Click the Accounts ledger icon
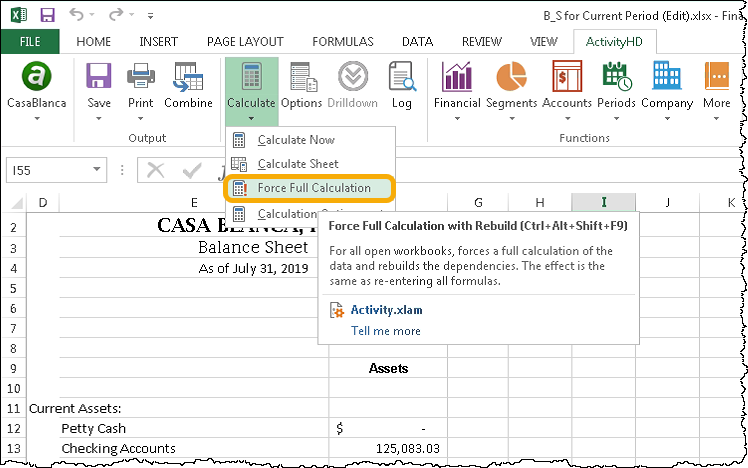Image resolution: width=748 pixels, height=468 pixels. pyautogui.click(x=567, y=76)
